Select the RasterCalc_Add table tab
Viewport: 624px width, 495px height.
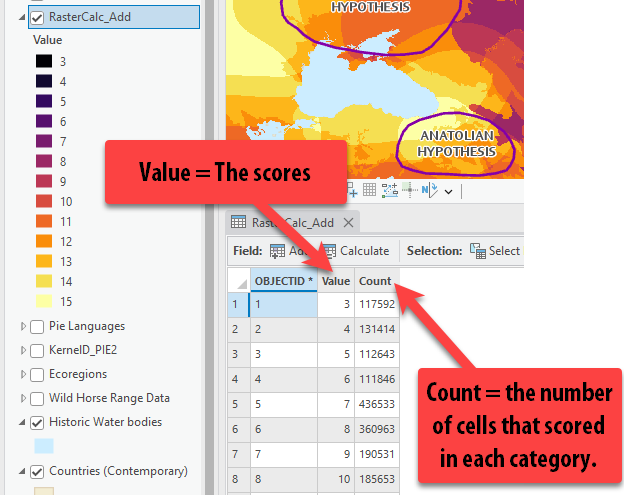point(292,223)
